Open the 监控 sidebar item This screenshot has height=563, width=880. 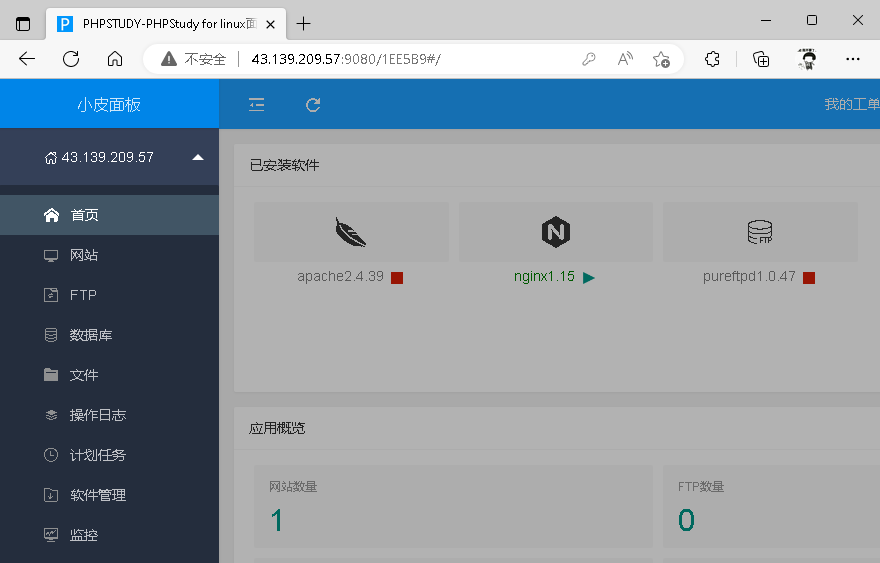pos(109,535)
